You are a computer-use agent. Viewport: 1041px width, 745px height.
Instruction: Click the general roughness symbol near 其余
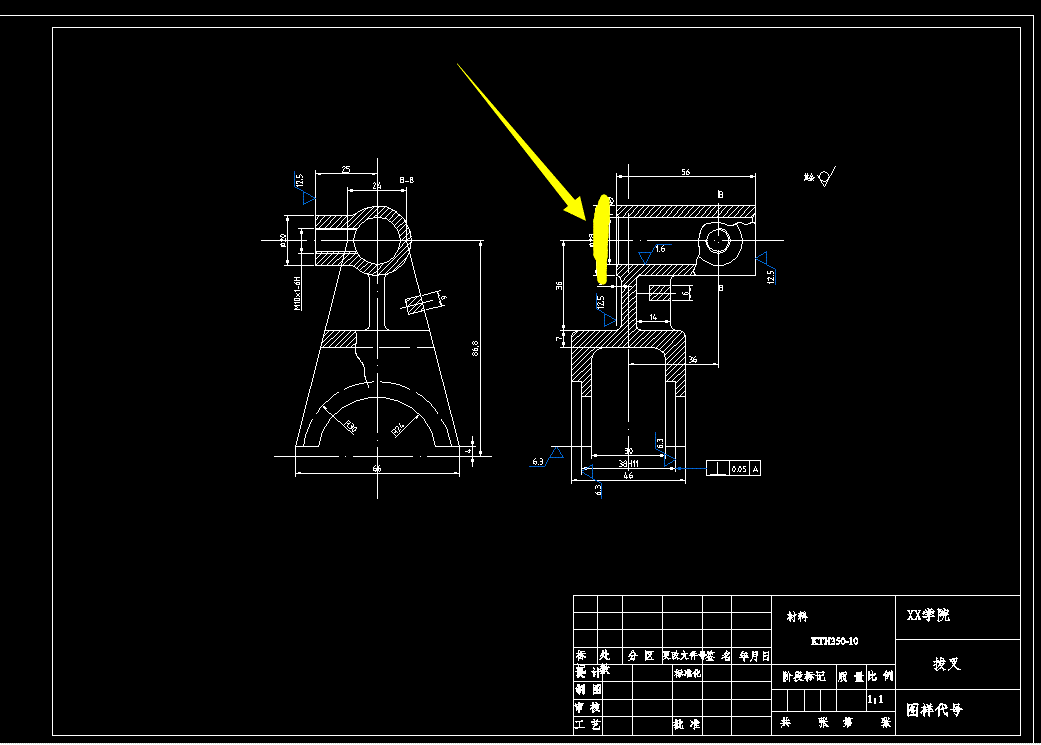coord(827,177)
